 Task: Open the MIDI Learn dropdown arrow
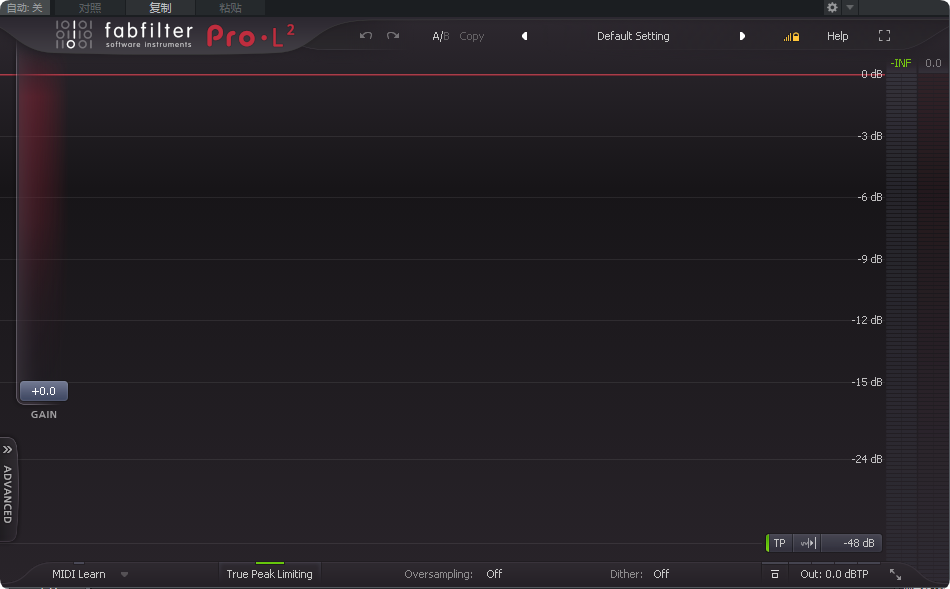click(x=124, y=574)
